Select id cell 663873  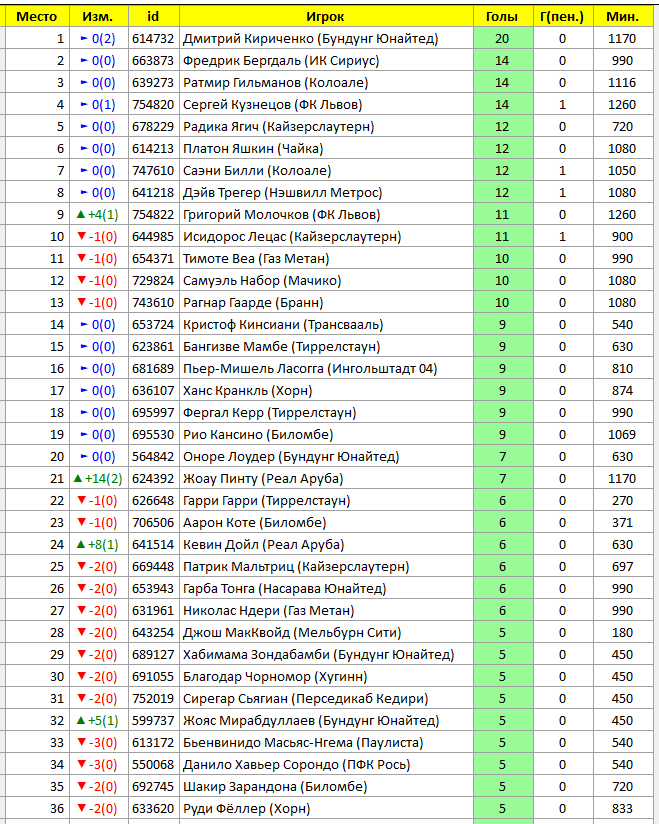[153, 60]
